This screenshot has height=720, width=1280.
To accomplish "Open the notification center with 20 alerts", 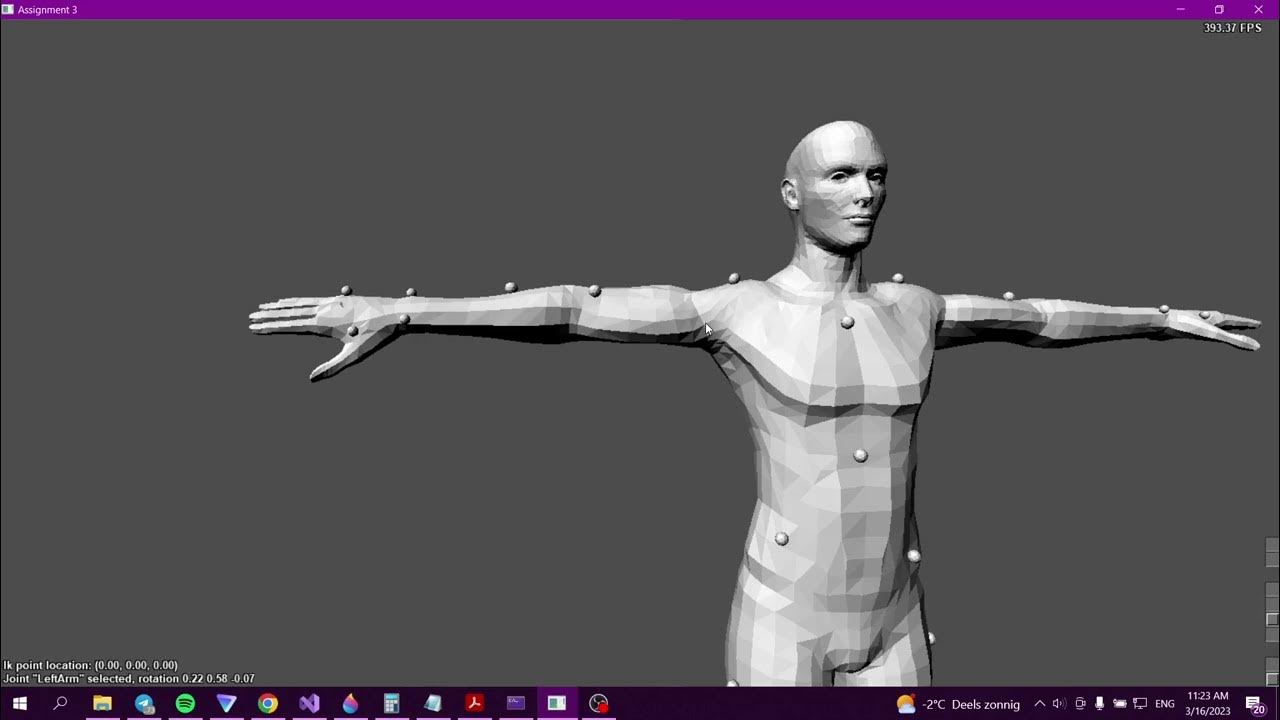I will click(x=1255, y=704).
